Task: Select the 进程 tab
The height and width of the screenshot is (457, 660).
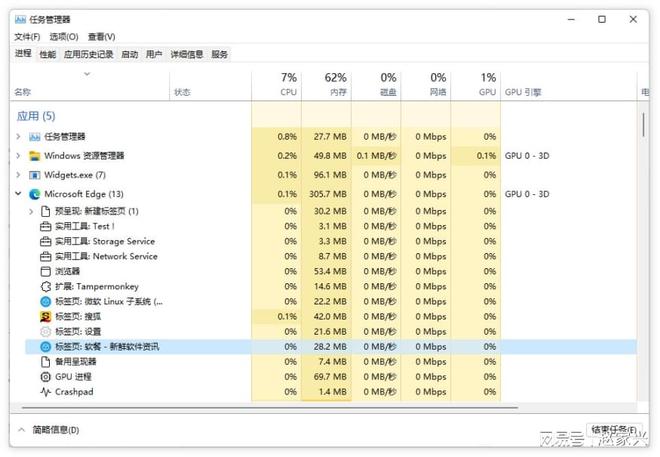Action: [x=23, y=53]
